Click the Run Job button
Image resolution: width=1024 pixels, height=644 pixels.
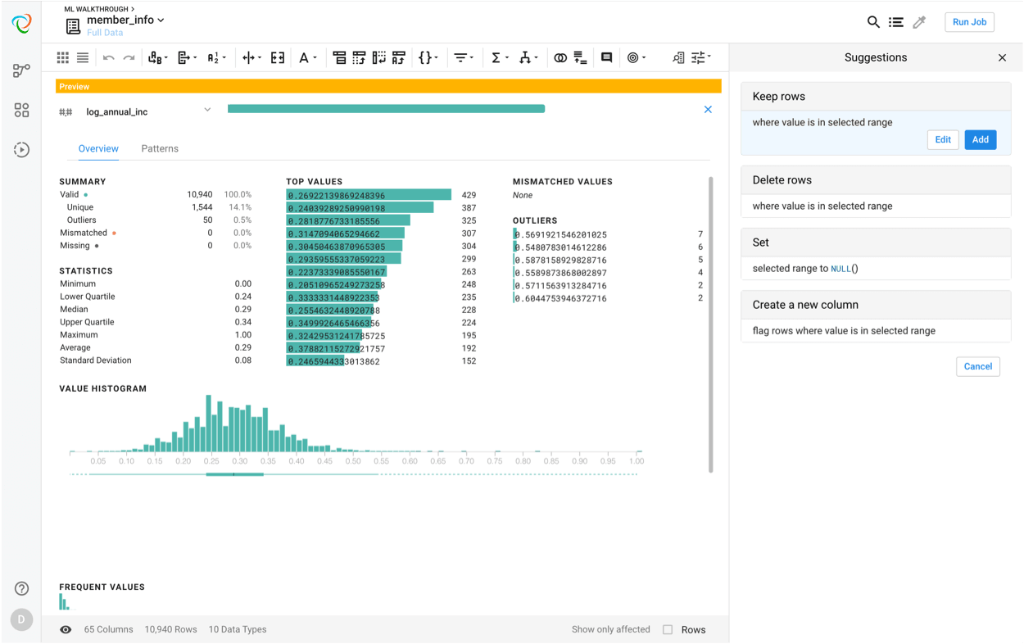pos(969,22)
